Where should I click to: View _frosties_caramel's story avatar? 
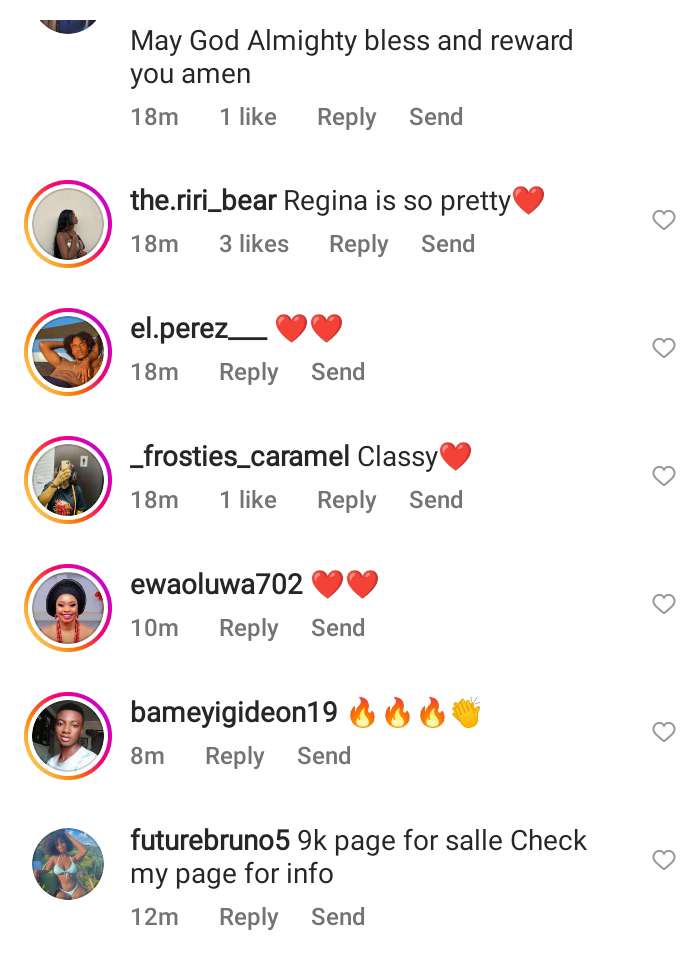coord(68,479)
